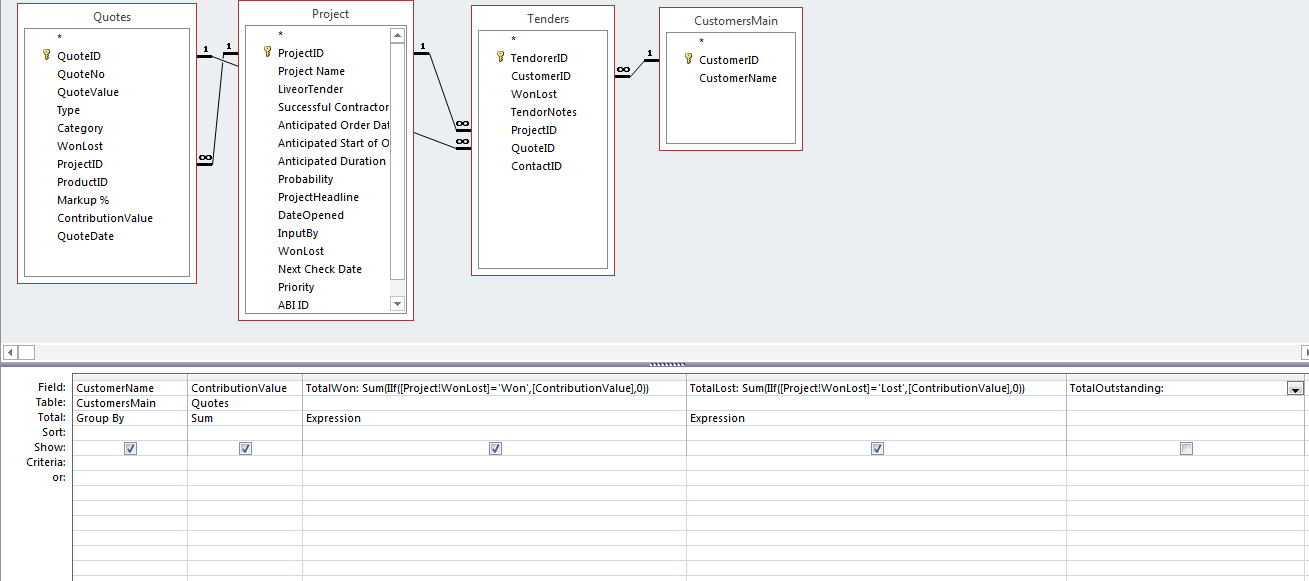Screen dimensions: 1309x581
Task: Select Priority field in Project table
Action: coord(296,287)
